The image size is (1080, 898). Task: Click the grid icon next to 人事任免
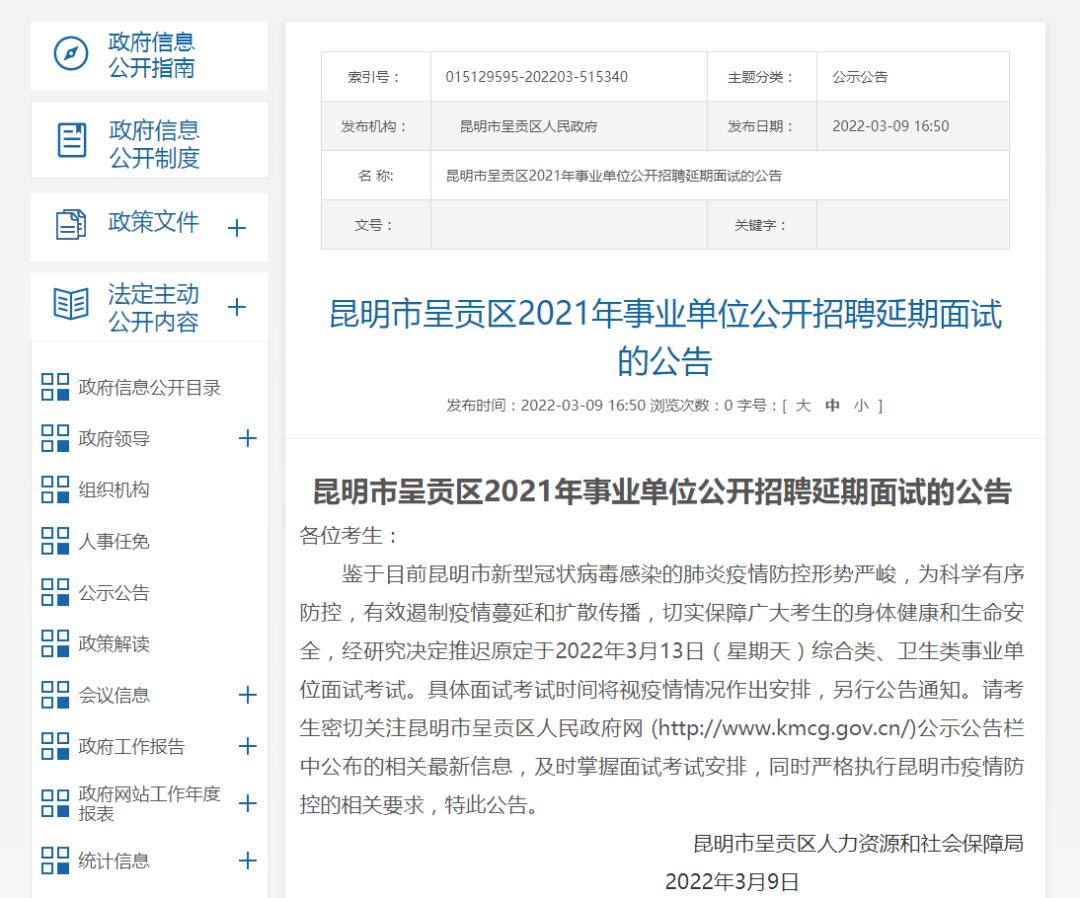[x=55, y=541]
